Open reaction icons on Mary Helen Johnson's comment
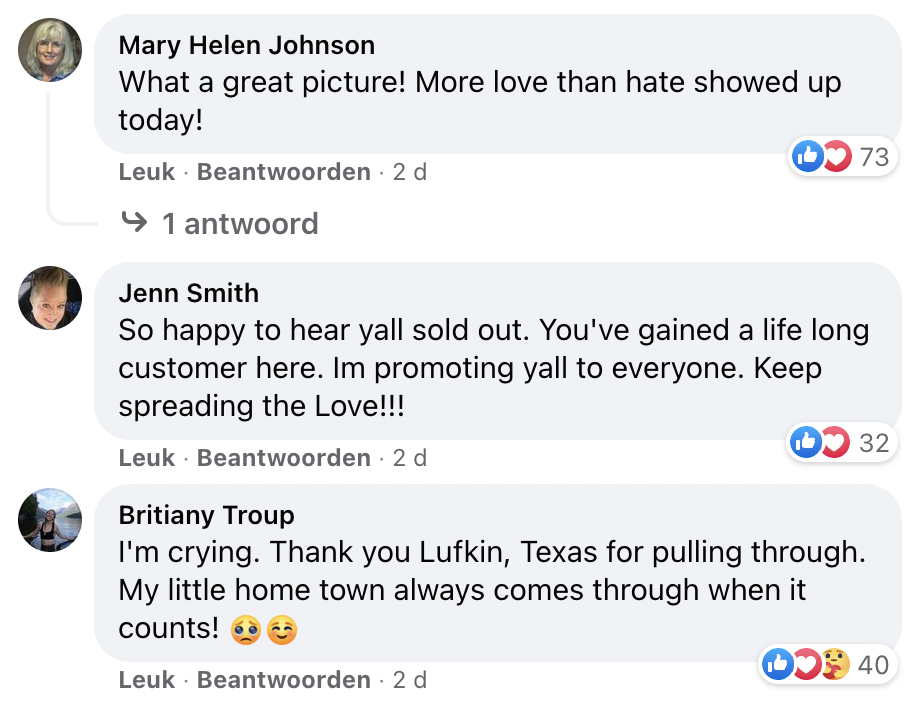Screen dimensions: 908x702 point(821,156)
